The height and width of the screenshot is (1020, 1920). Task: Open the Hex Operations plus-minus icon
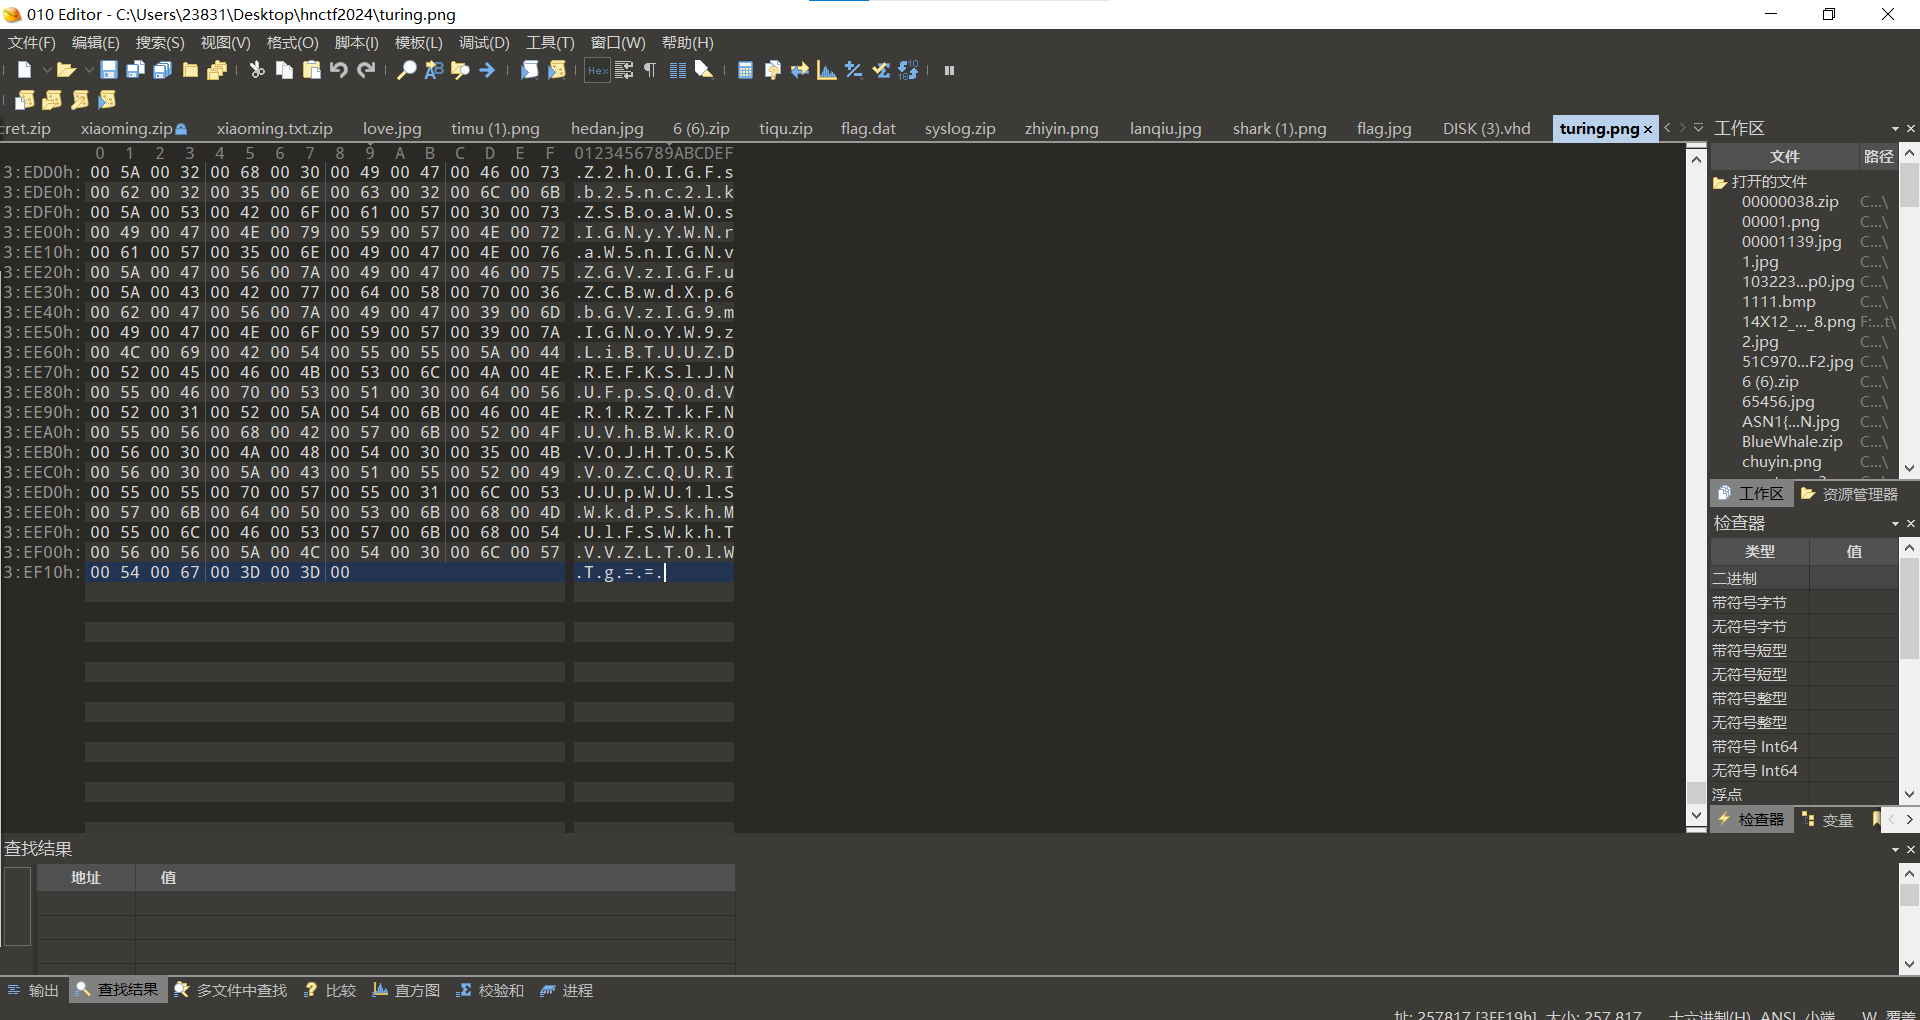click(x=854, y=70)
